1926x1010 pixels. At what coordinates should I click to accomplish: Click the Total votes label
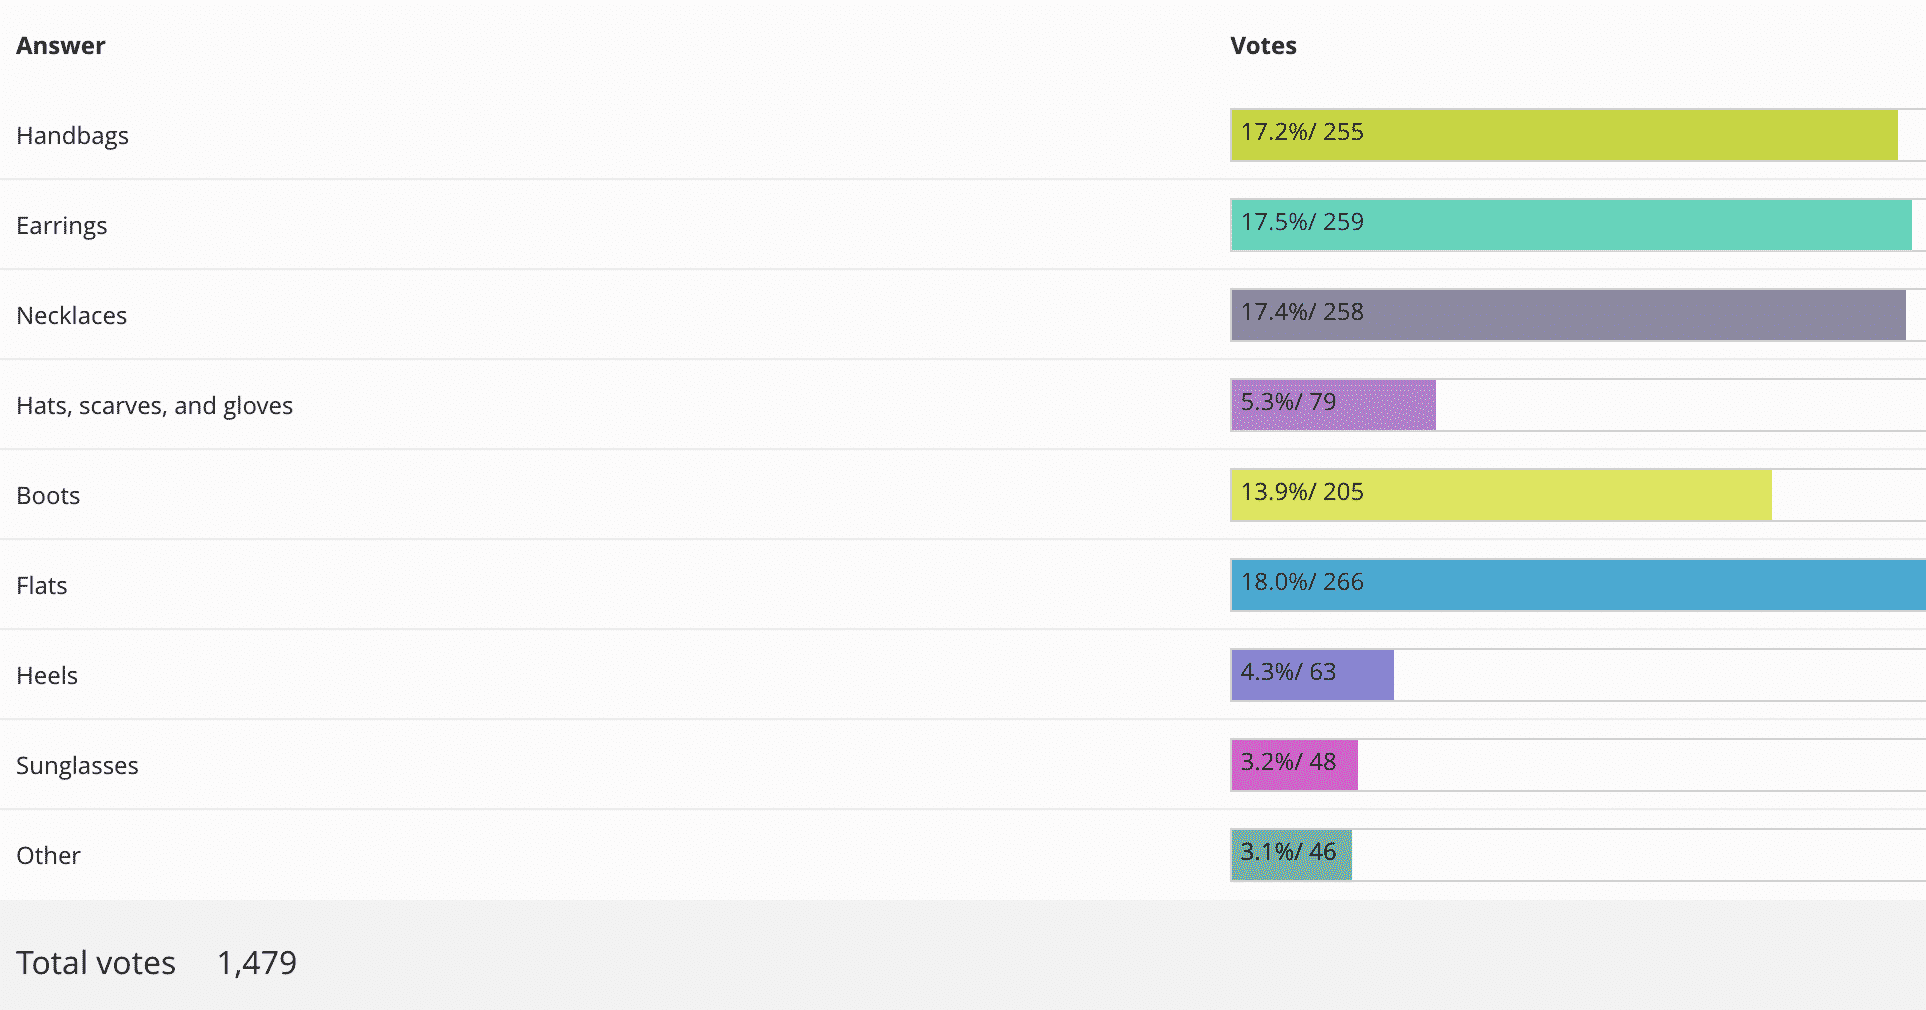click(x=96, y=963)
